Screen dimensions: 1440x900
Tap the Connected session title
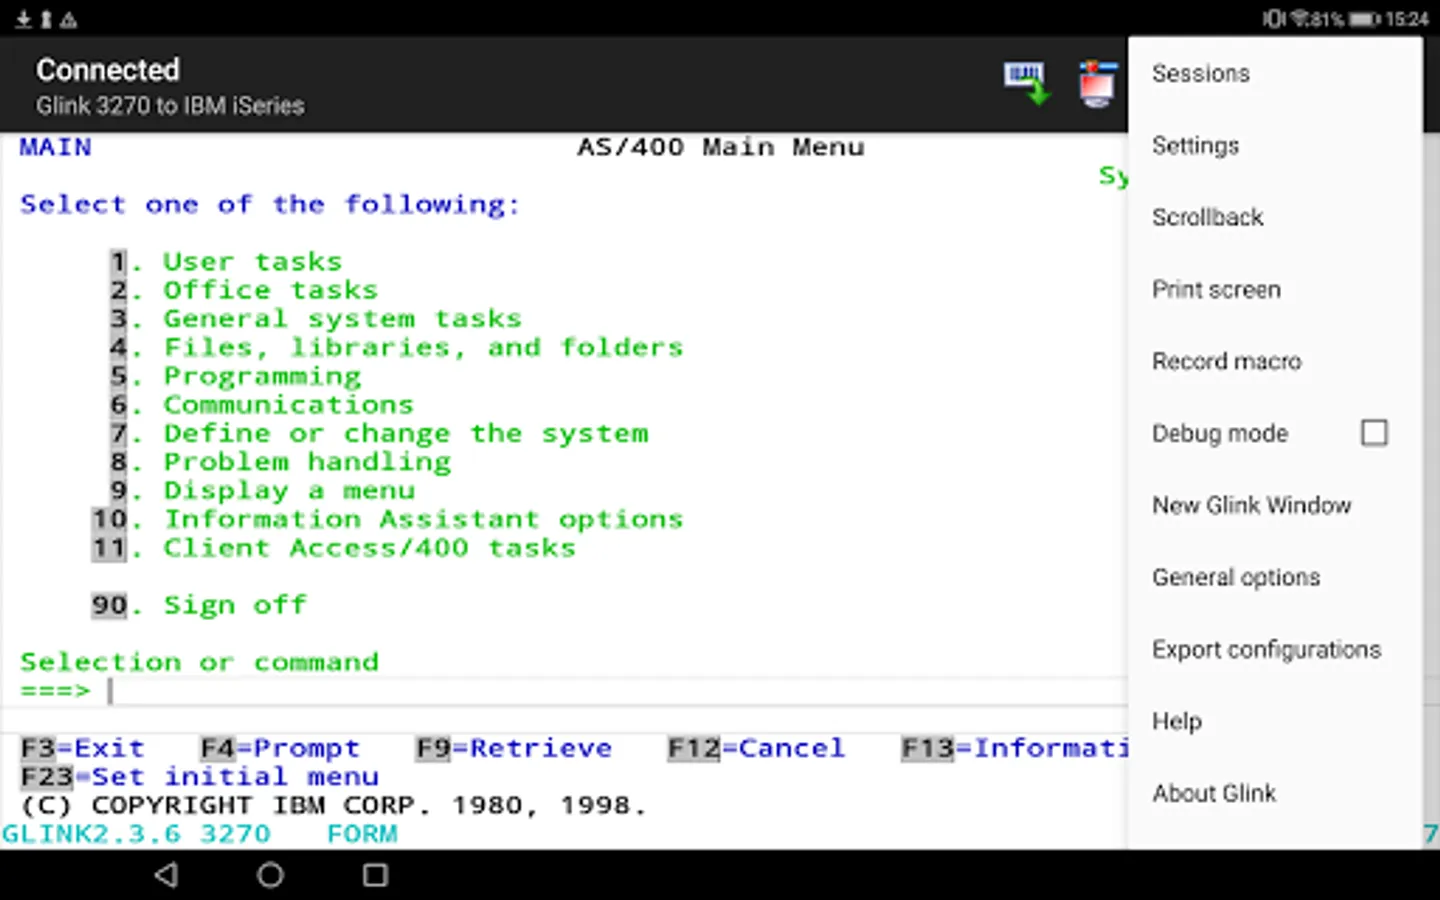108,70
